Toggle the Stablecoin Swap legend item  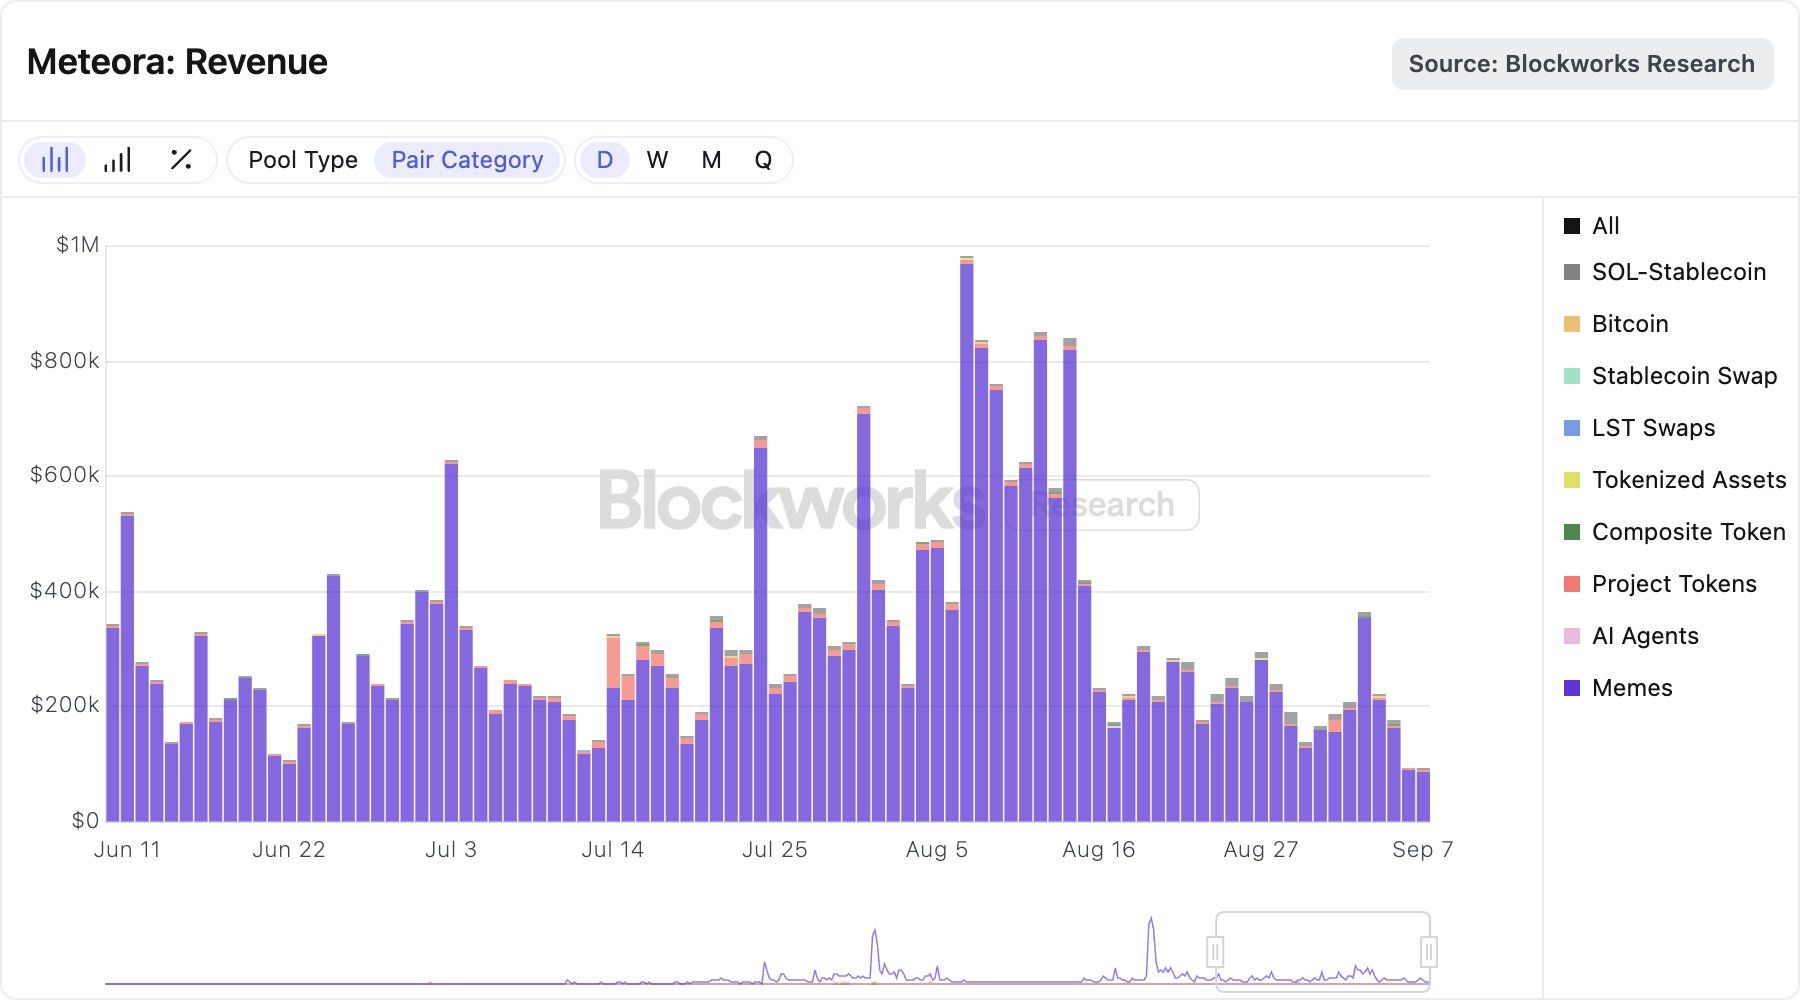click(1683, 376)
